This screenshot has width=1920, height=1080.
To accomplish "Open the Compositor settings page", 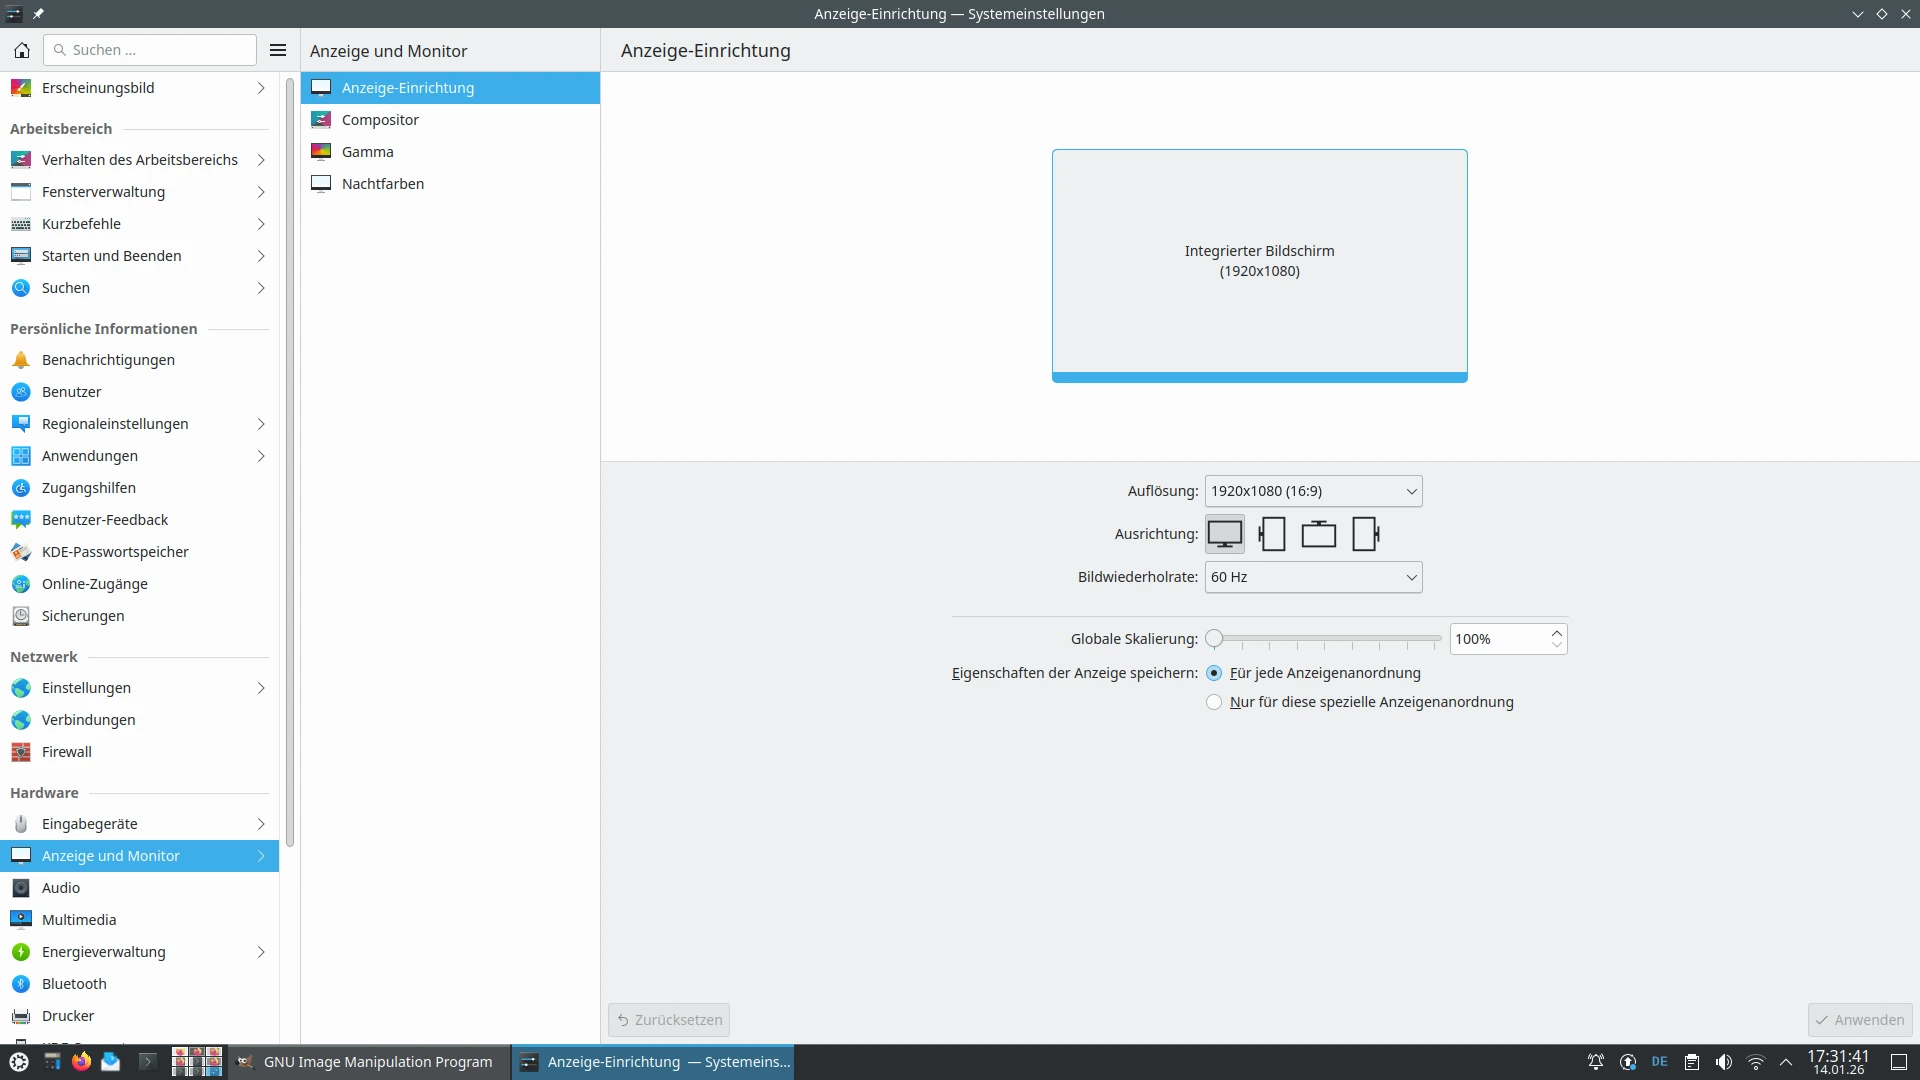I will point(380,120).
